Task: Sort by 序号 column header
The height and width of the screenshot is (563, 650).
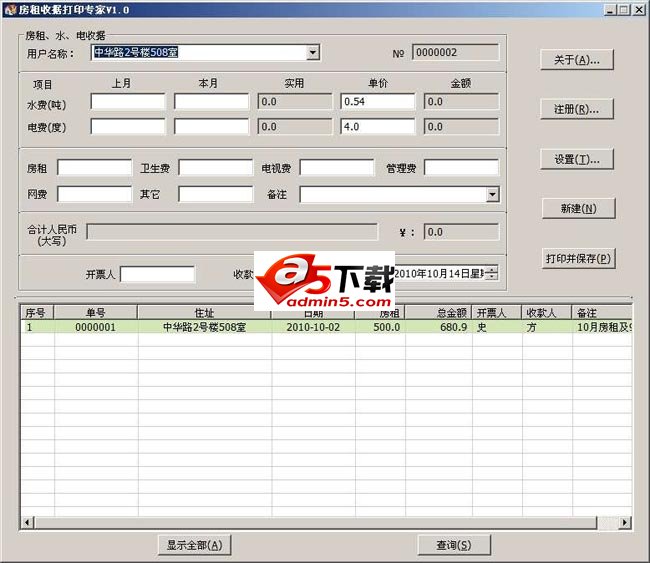Action: tap(37, 313)
